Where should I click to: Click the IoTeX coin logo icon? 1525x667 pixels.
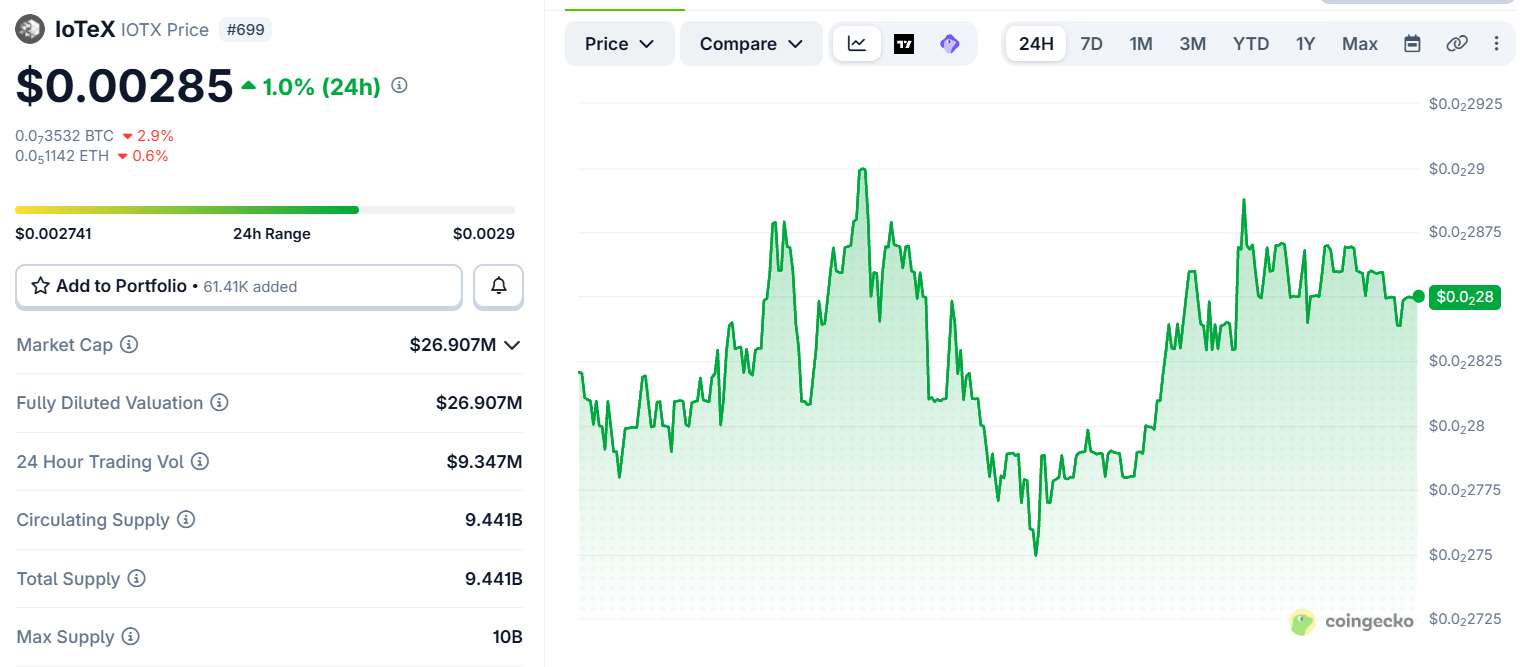tap(31, 30)
